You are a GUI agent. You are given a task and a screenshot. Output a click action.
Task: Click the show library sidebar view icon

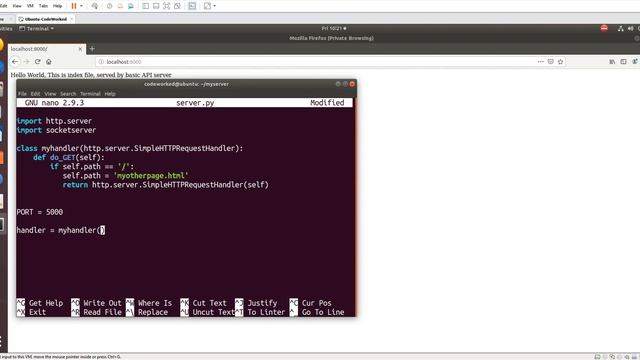coord(145,6)
